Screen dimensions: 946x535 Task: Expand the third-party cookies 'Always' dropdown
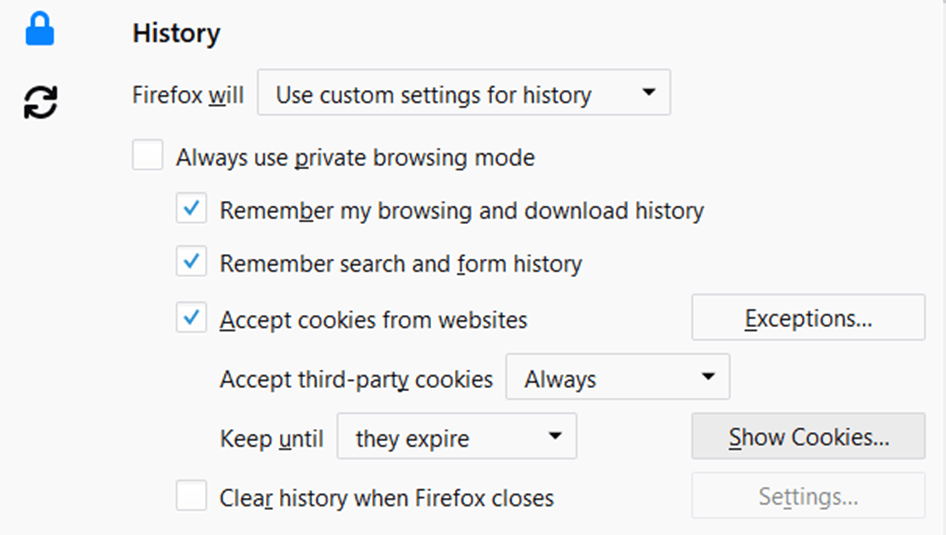pyautogui.click(x=617, y=379)
